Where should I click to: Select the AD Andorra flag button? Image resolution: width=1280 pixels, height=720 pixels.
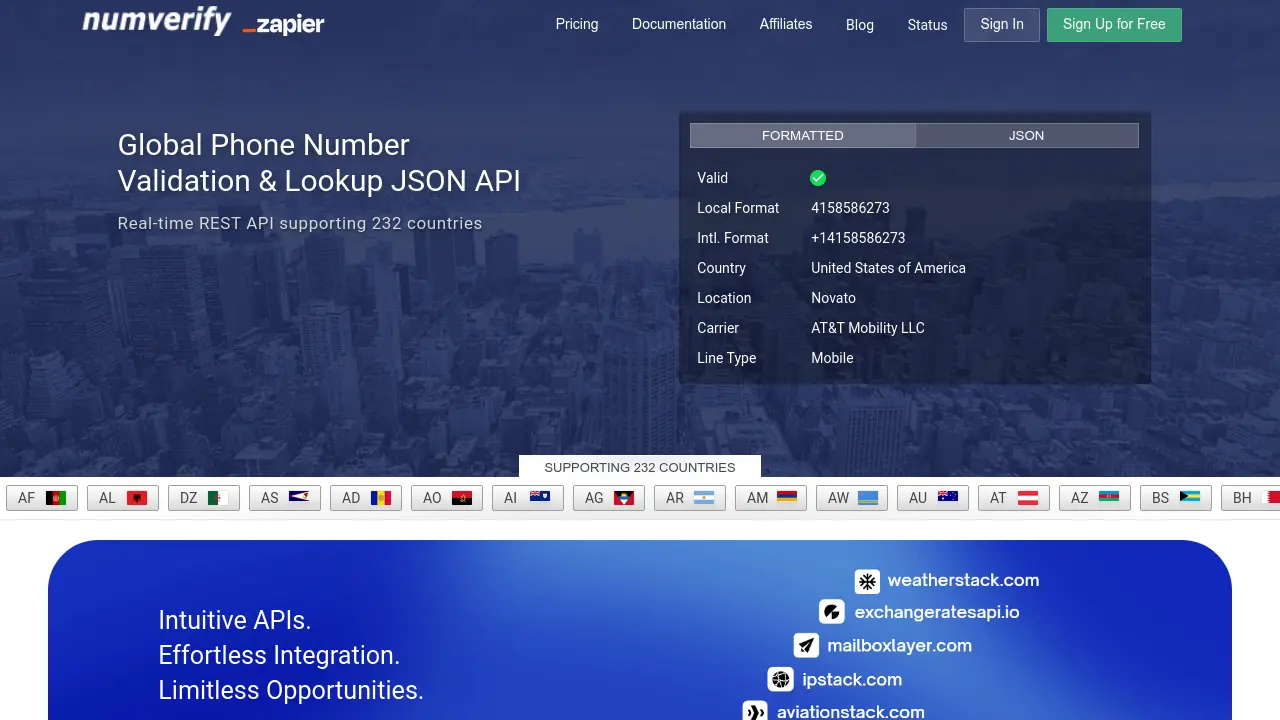(366, 498)
